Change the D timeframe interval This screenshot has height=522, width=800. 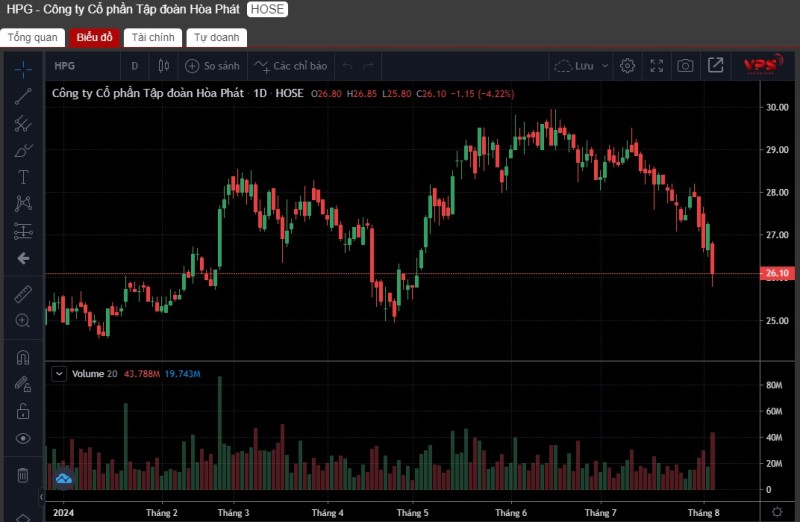(135, 66)
